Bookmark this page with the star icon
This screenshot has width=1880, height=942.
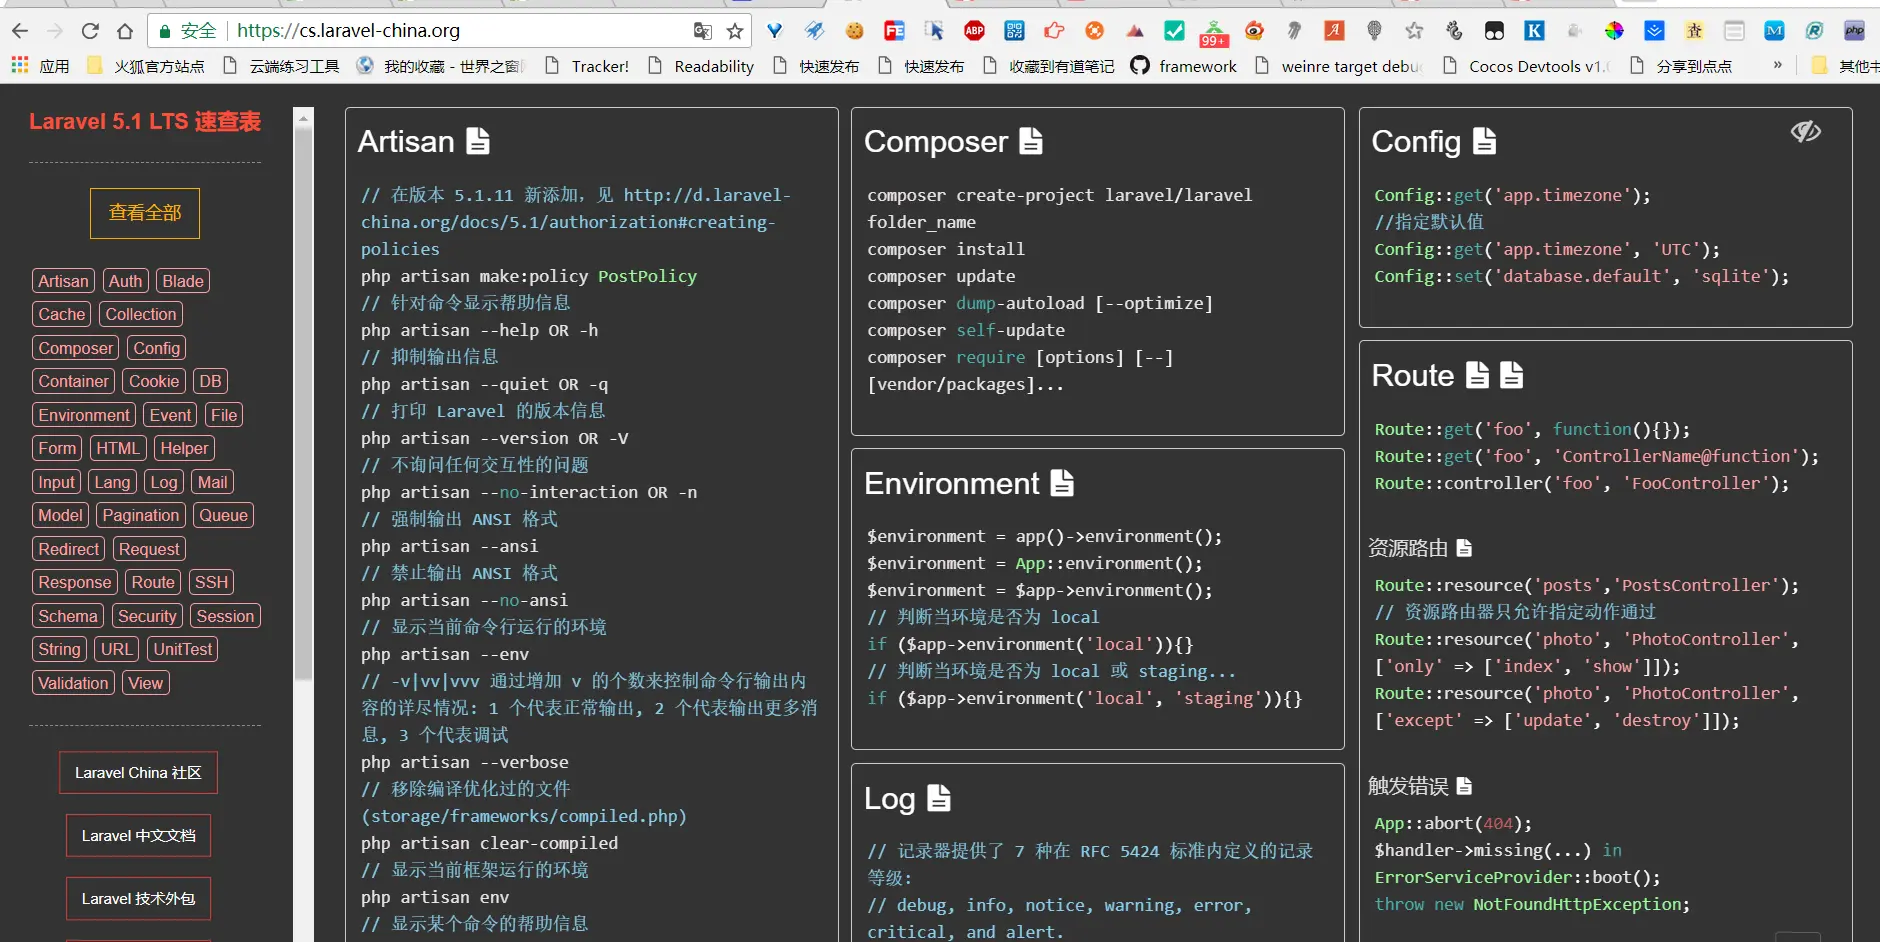pyautogui.click(x=735, y=31)
